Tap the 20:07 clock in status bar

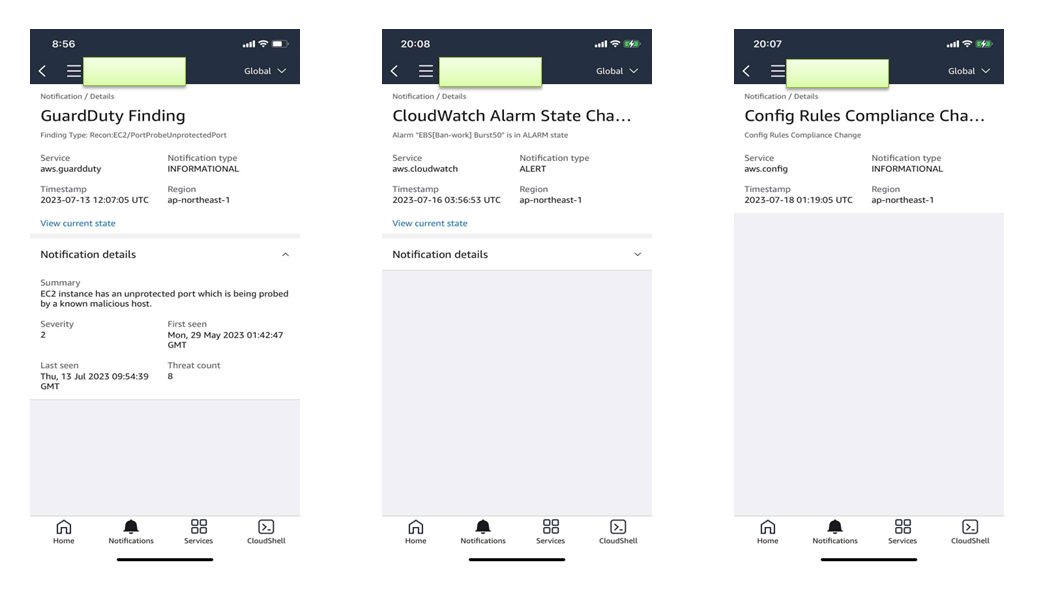click(x=767, y=44)
